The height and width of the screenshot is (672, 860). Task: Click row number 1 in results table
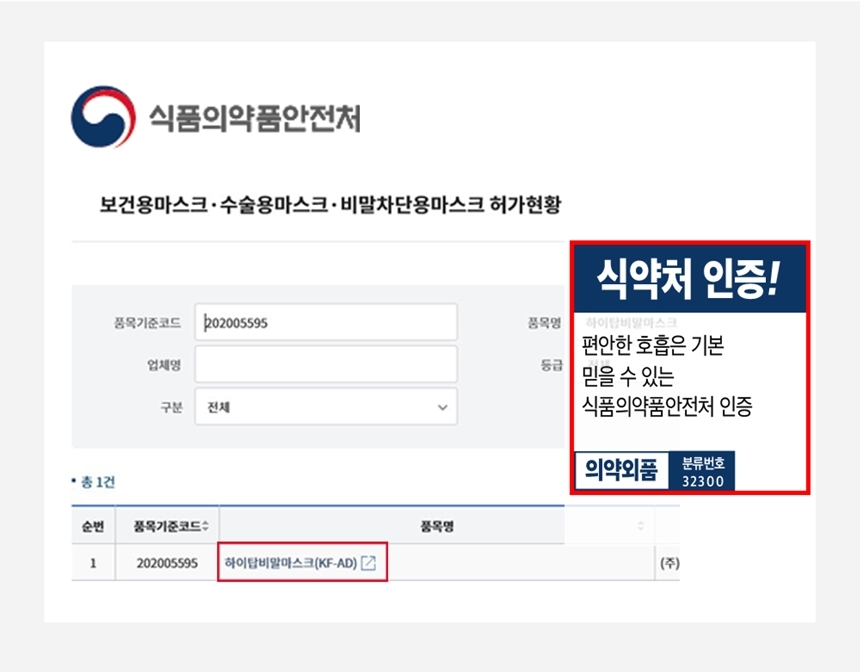tap(93, 563)
